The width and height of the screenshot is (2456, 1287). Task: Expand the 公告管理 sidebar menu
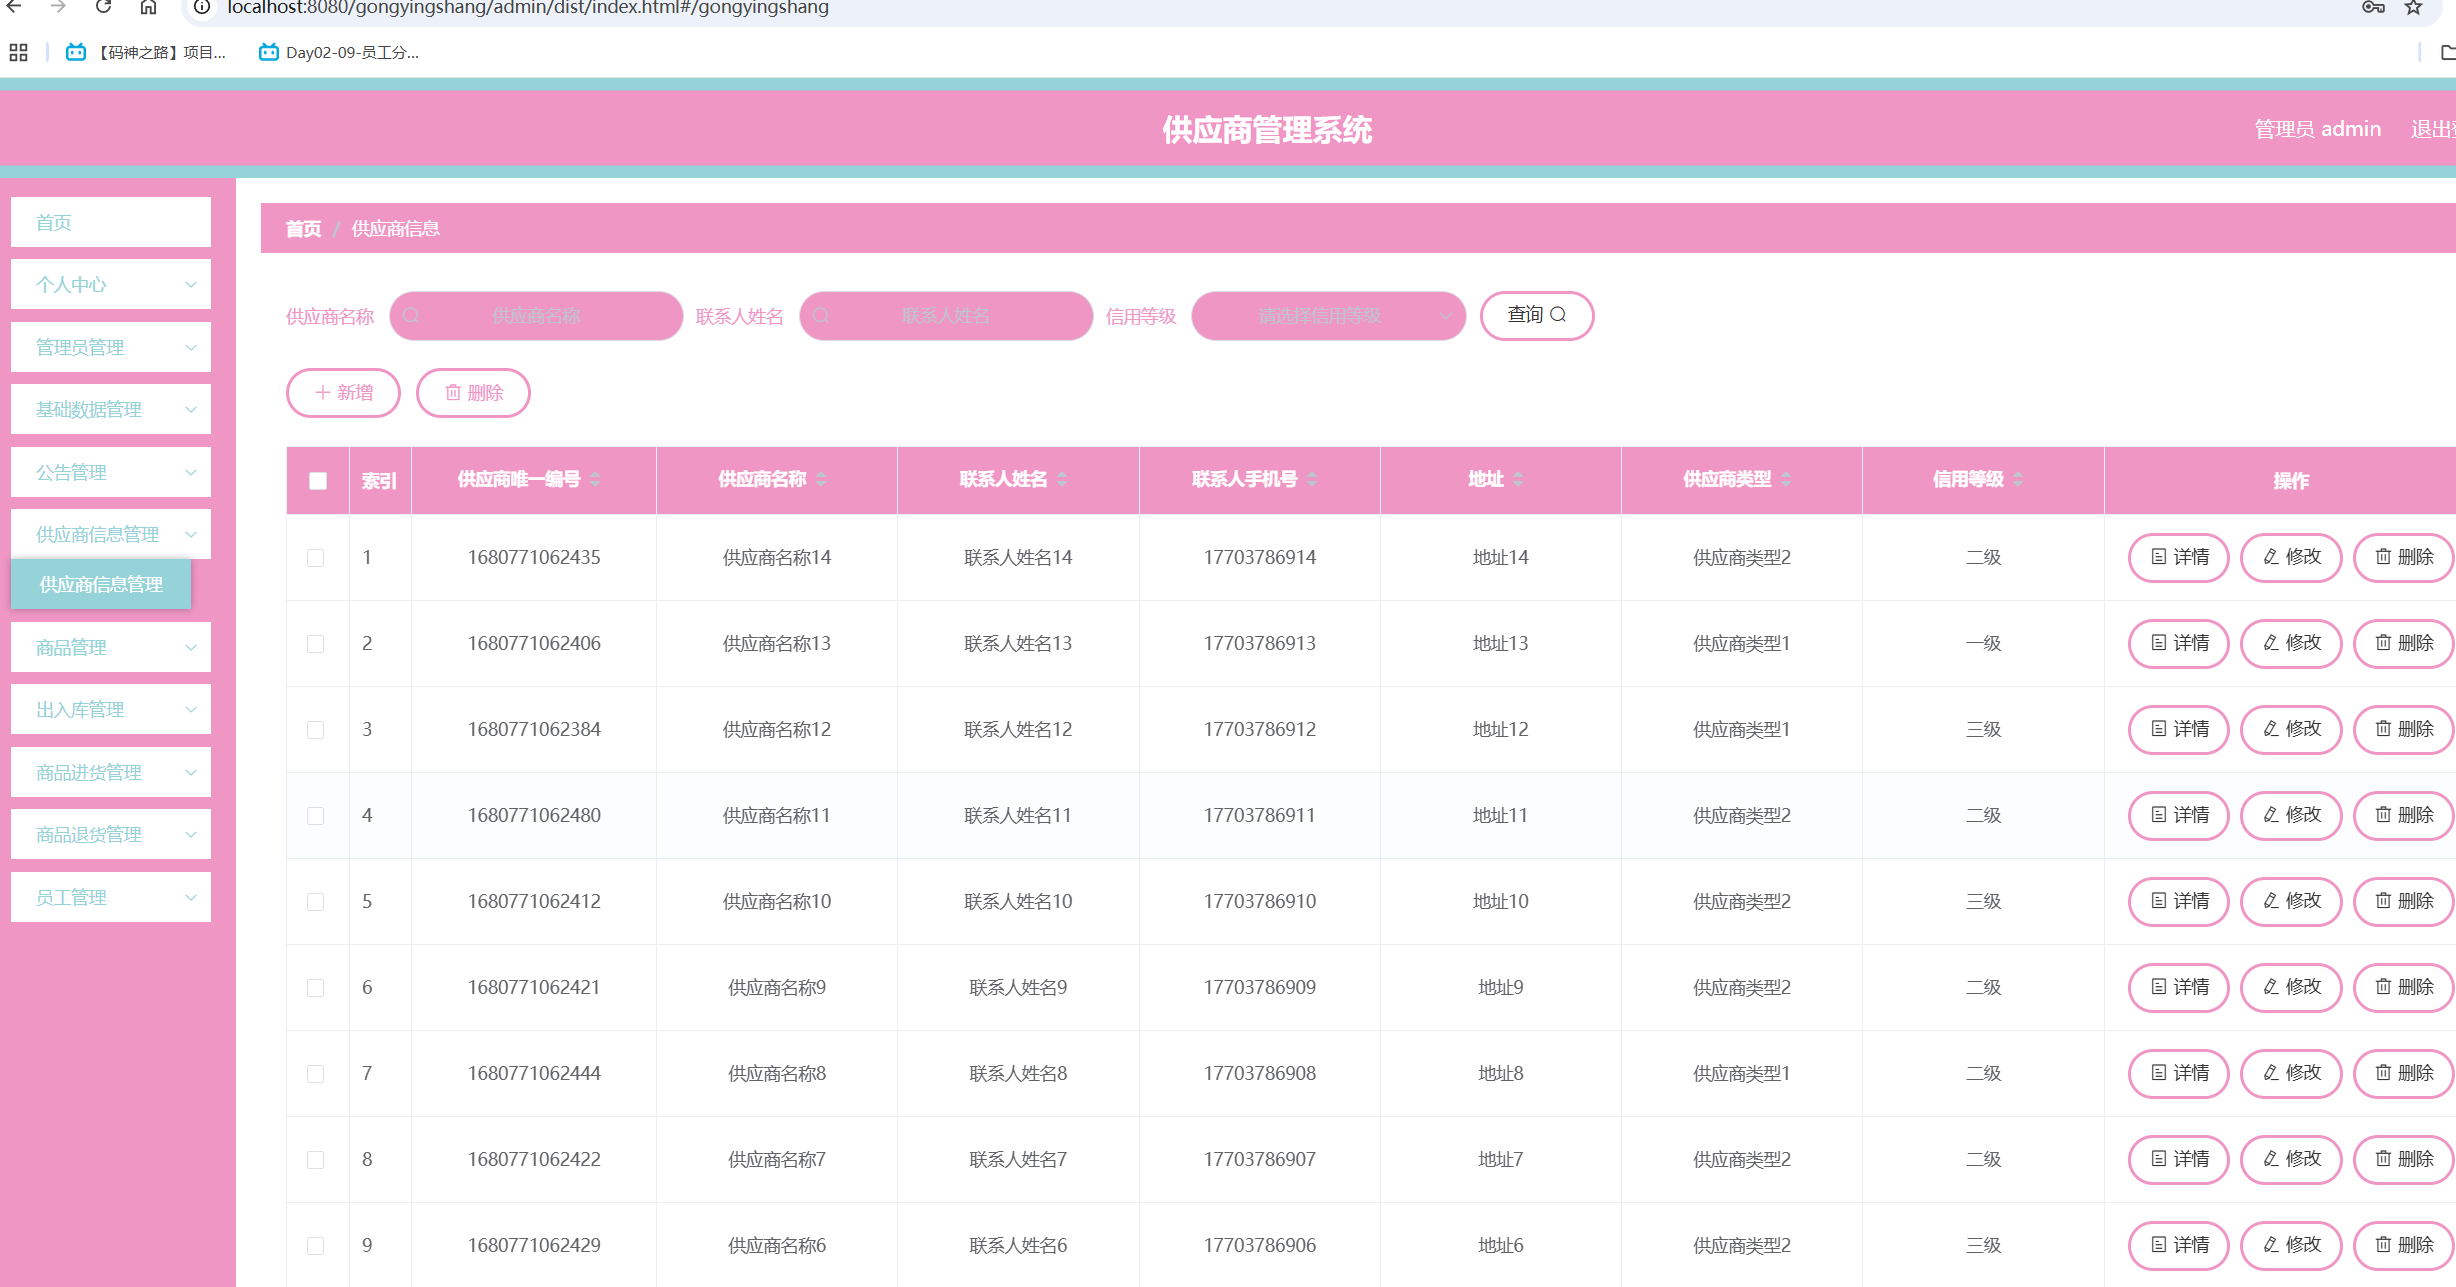pos(111,472)
